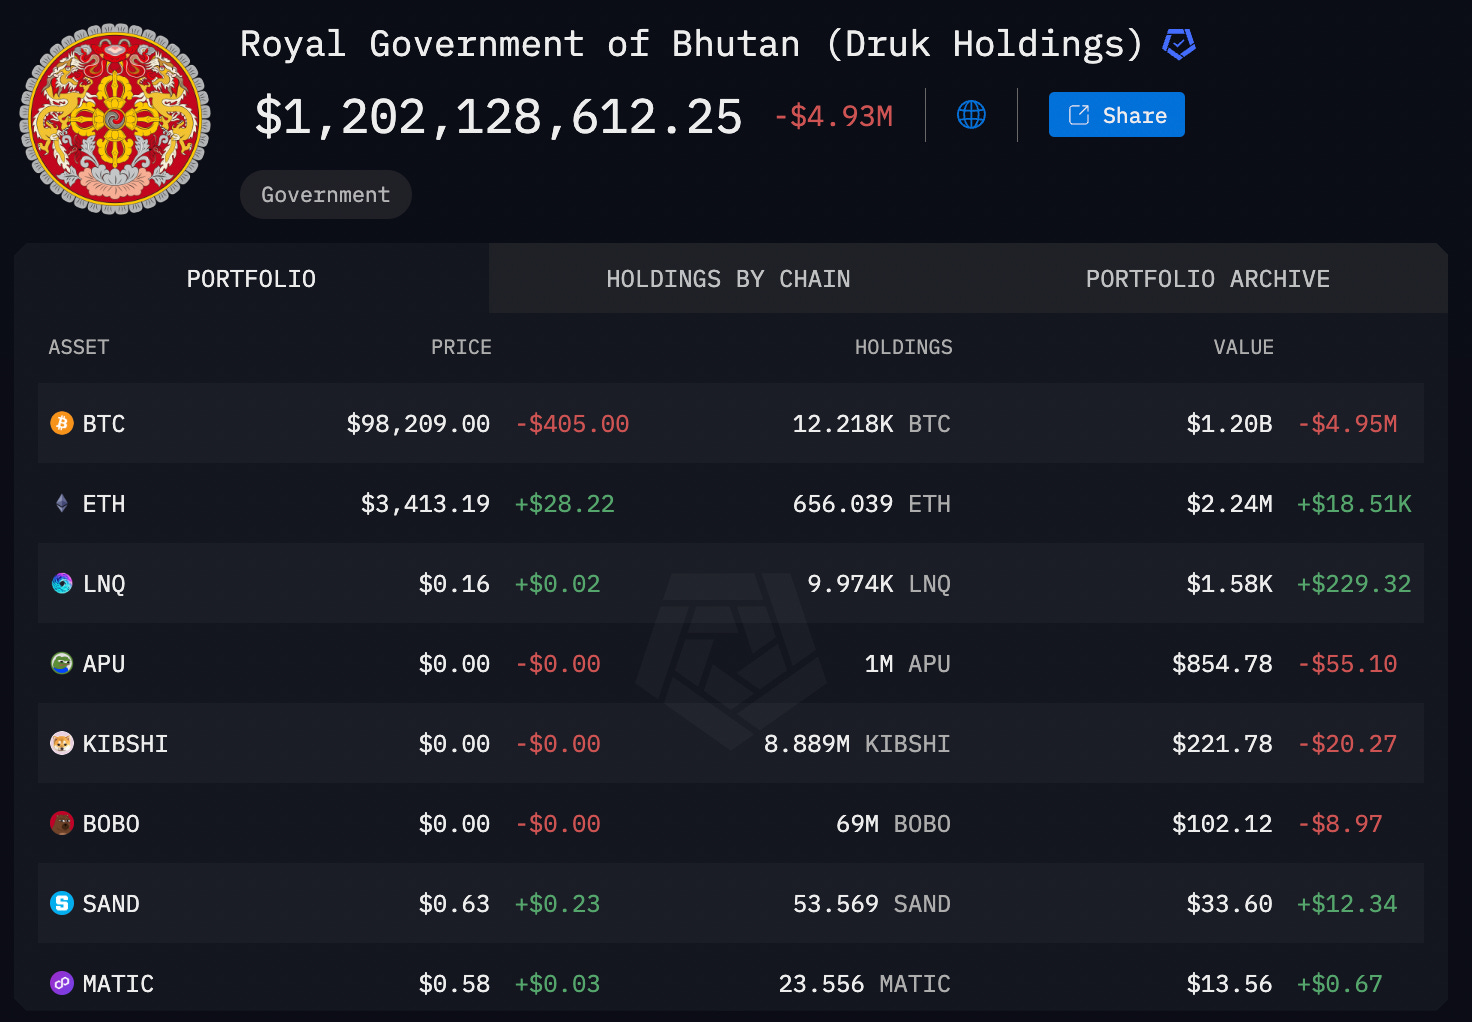
Task: Click the MATIC value $13.56
Action: point(1229,984)
